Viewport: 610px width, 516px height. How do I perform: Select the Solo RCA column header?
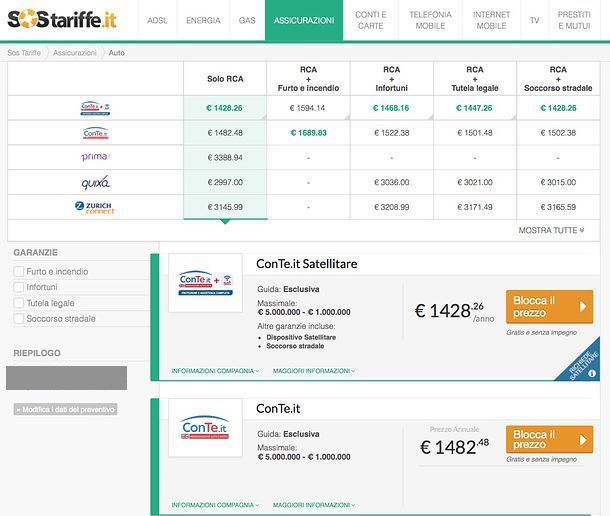click(x=225, y=79)
